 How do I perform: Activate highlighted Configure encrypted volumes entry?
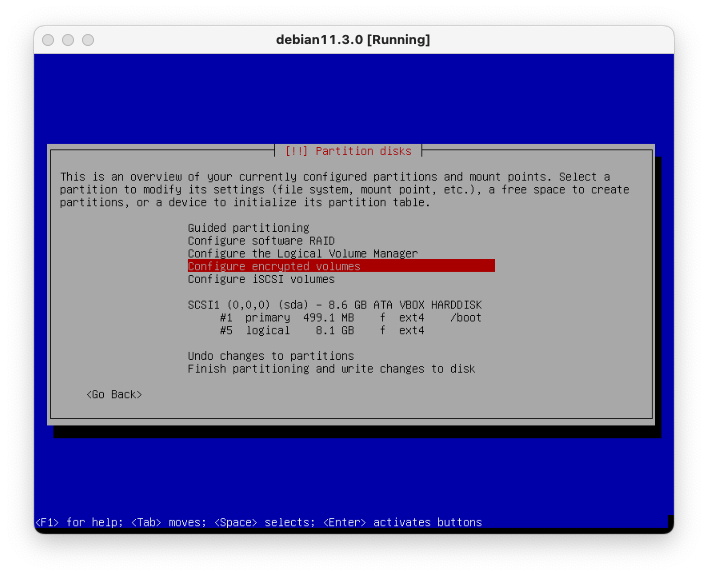pyautogui.click(x=340, y=267)
